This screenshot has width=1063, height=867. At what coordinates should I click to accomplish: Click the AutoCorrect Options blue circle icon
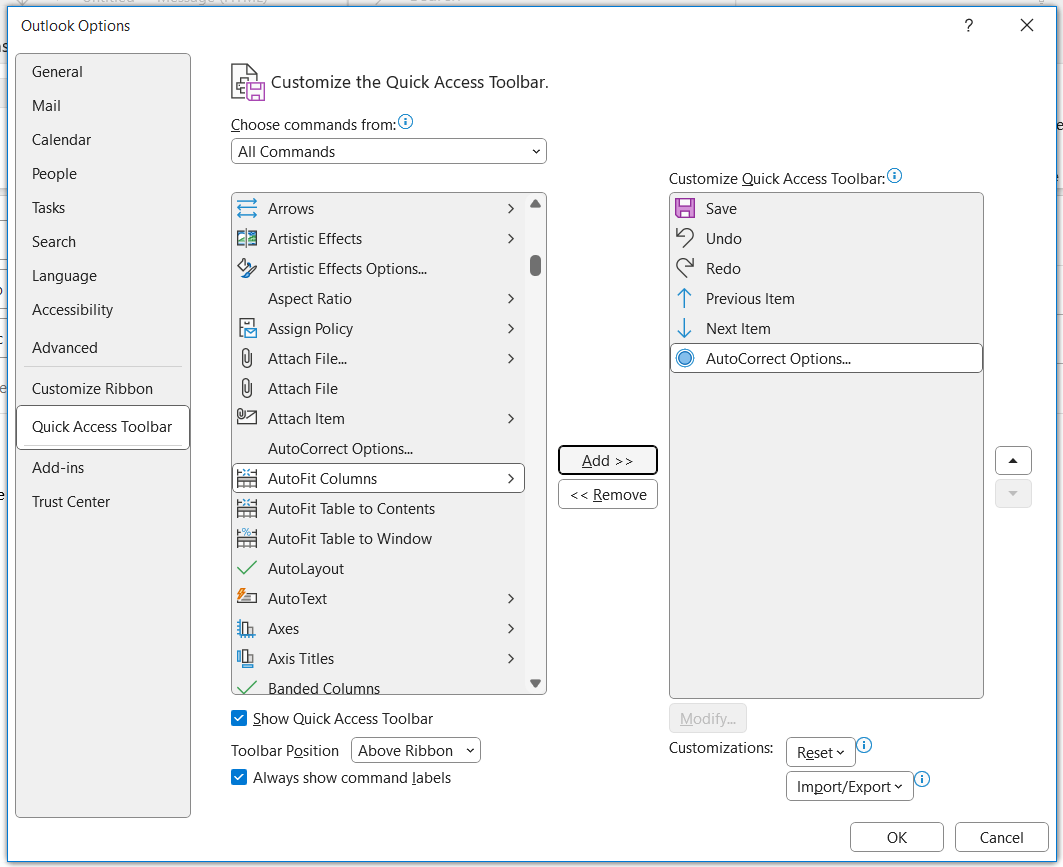[685, 358]
